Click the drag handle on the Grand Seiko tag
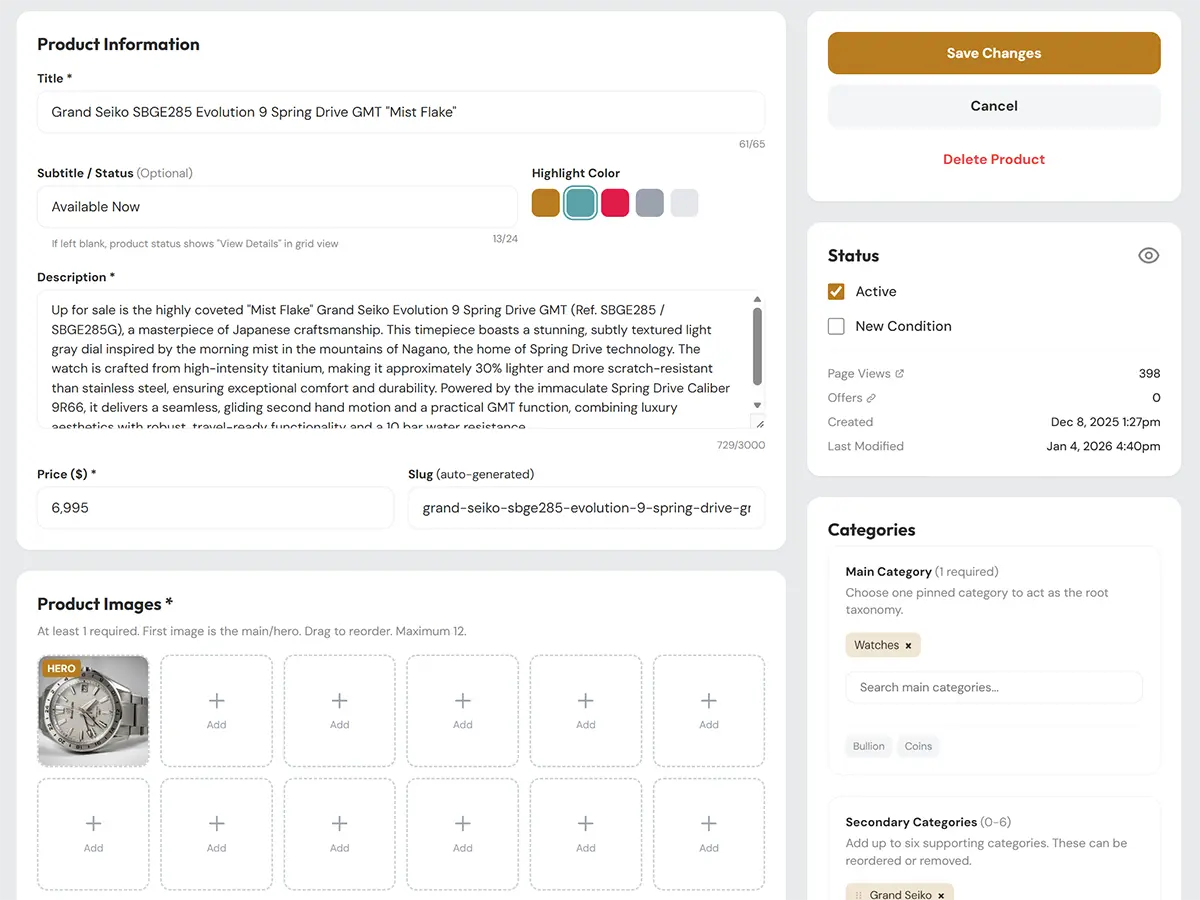The width and height of the screenshot is (1200, 900). pos(859,894)
